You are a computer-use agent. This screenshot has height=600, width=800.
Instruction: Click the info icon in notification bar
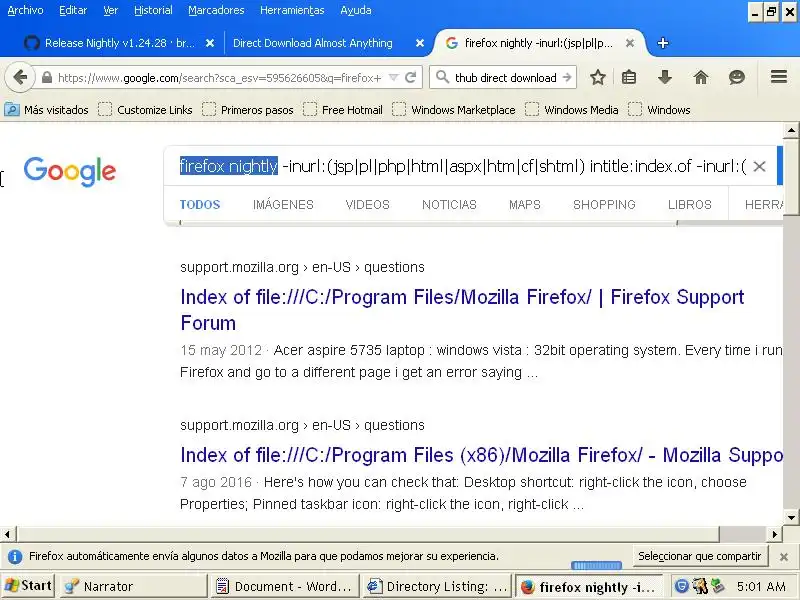[x=15, y=557]
